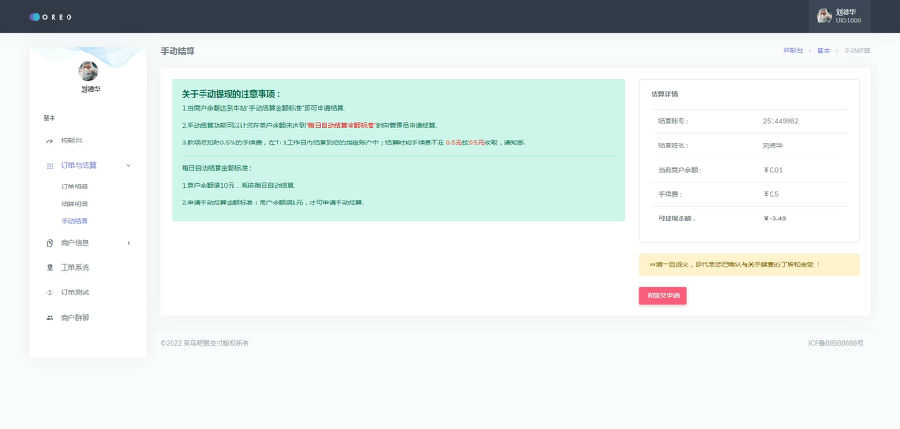
Task: Click the 控制台 breadcrumb link
Action: pyautogui.click(x=793, y=51)
